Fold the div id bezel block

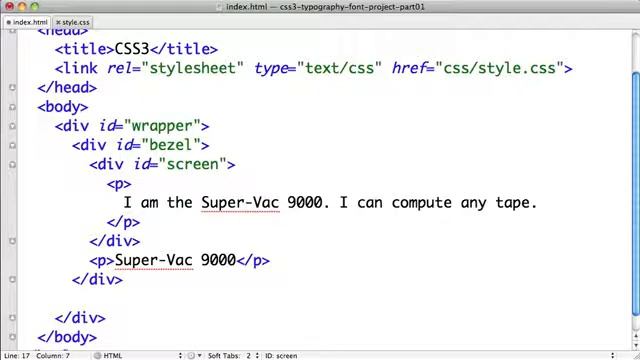coord(12,145)
